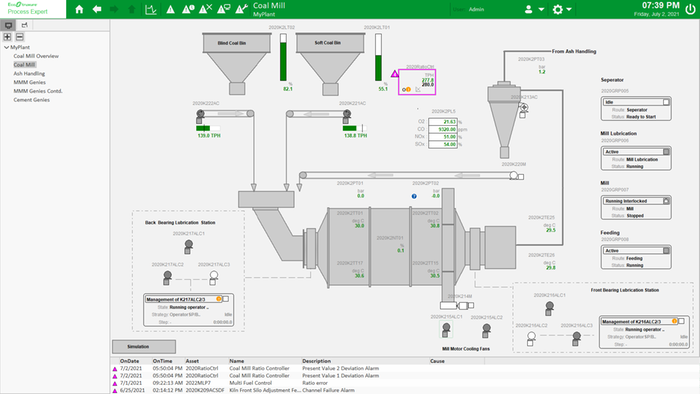Screen dimensions: 700x394
Task: Click separator valve 2020K213AC symbol
Action: tap(523, 110)
